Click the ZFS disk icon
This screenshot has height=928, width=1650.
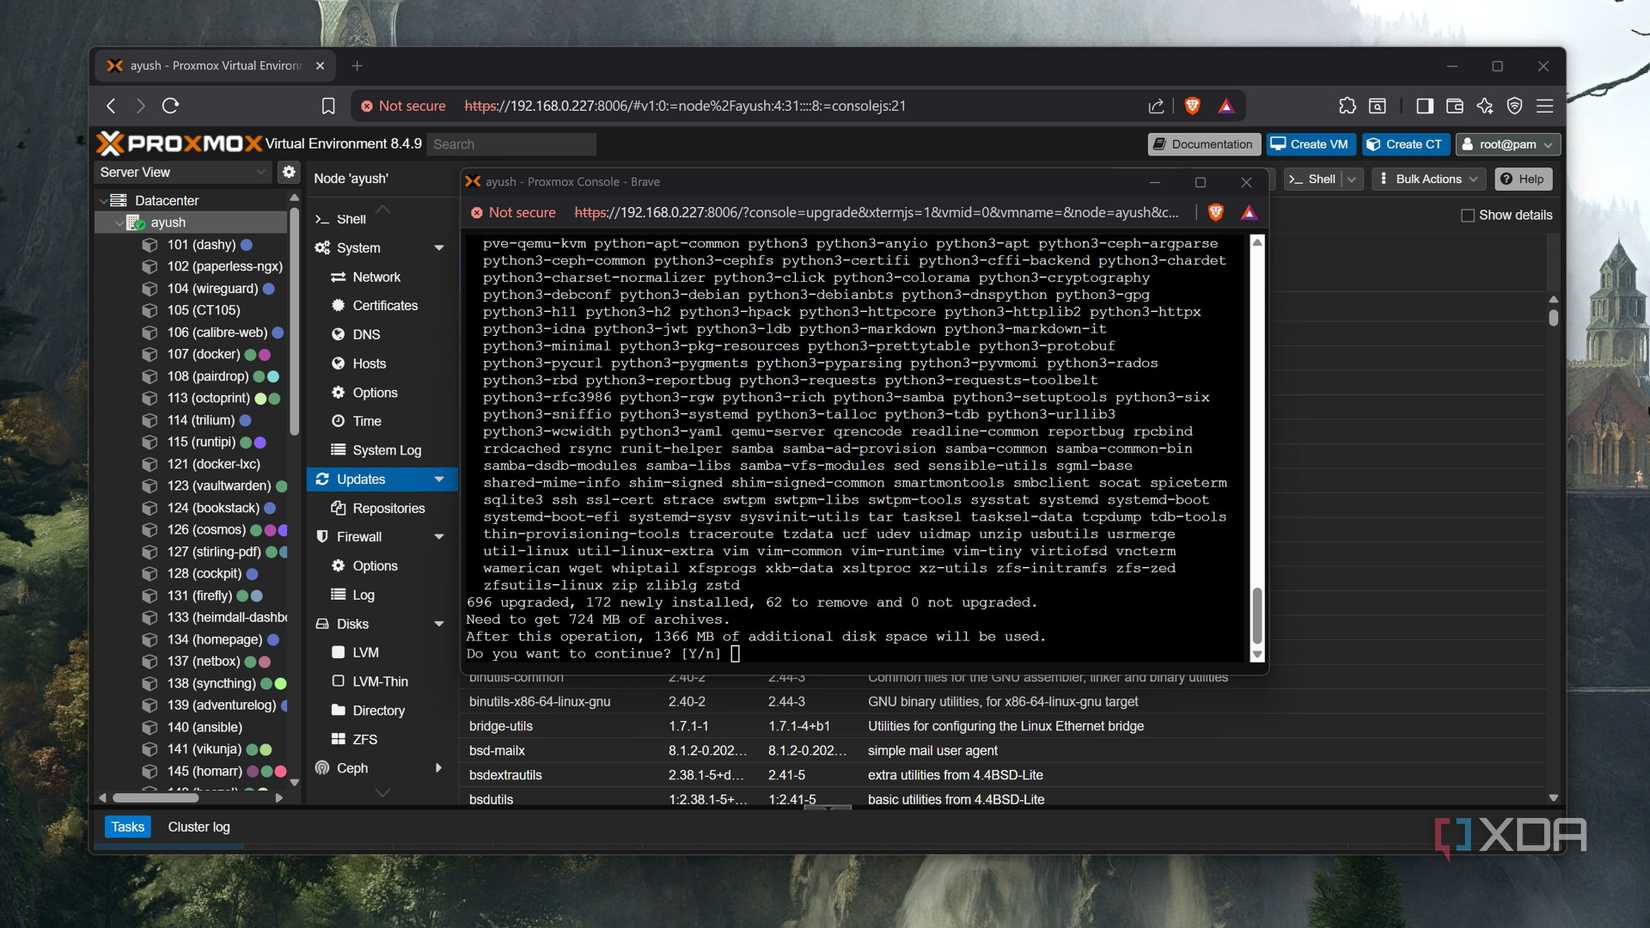click(339, 739)
